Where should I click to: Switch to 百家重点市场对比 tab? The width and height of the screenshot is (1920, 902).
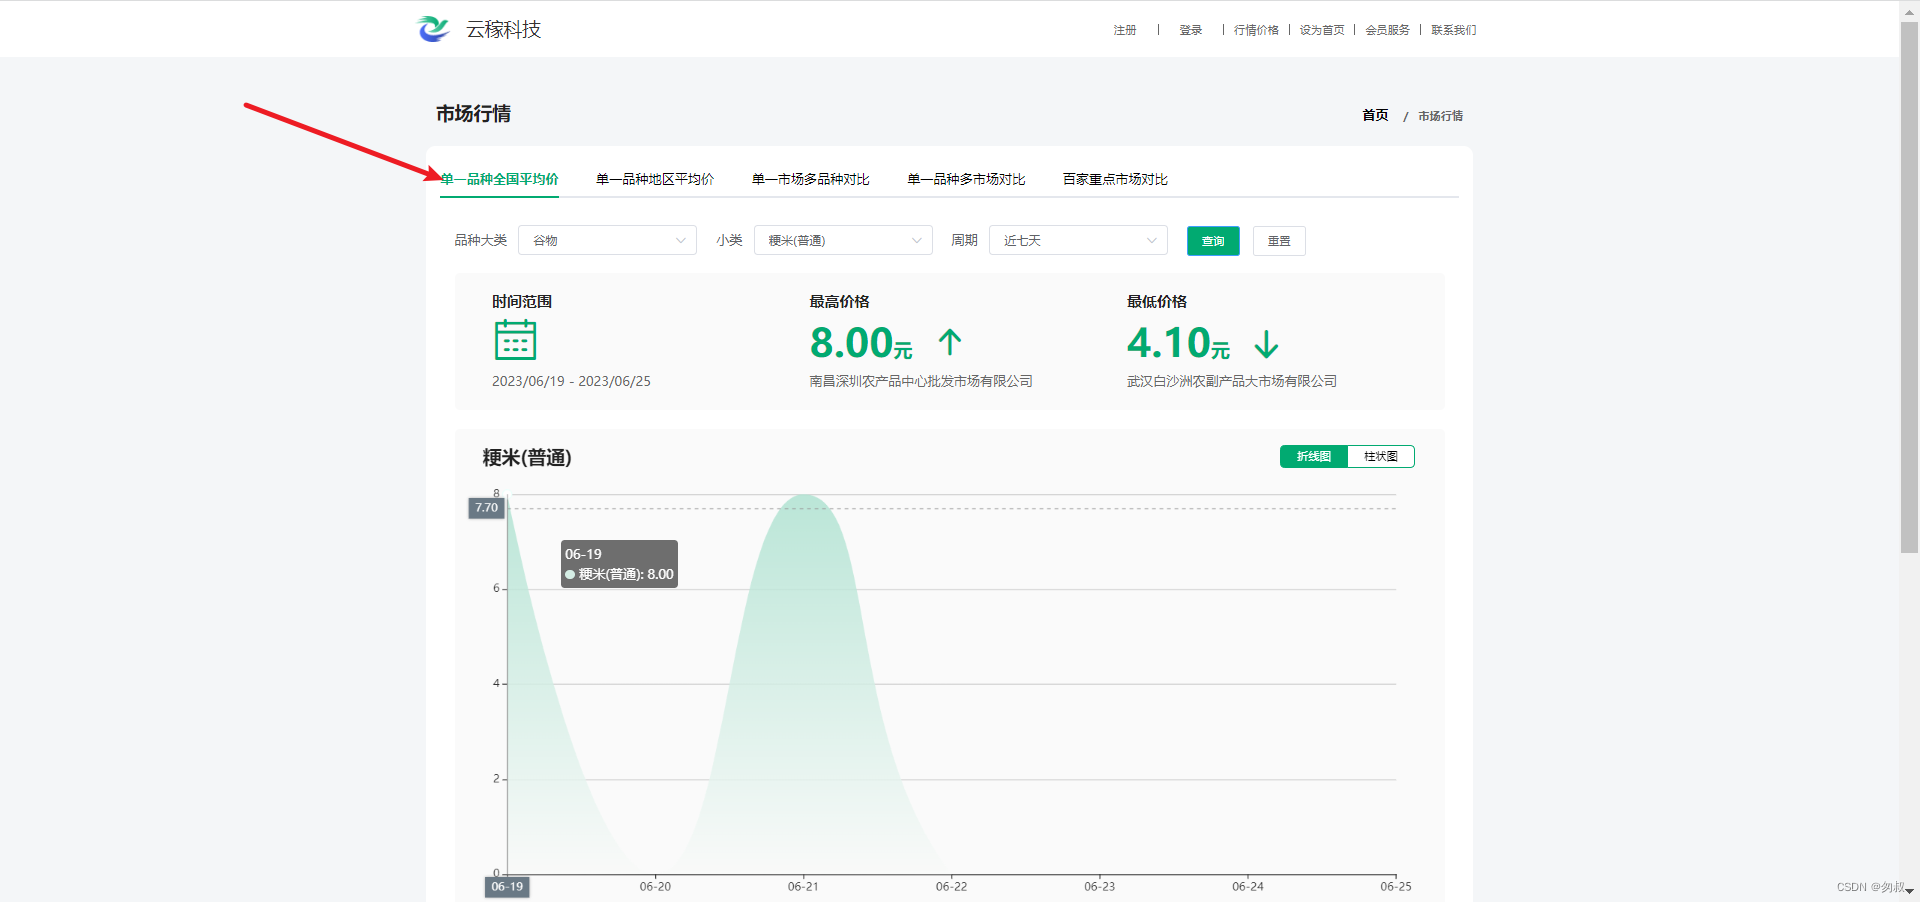click(x=1114, y=179)
